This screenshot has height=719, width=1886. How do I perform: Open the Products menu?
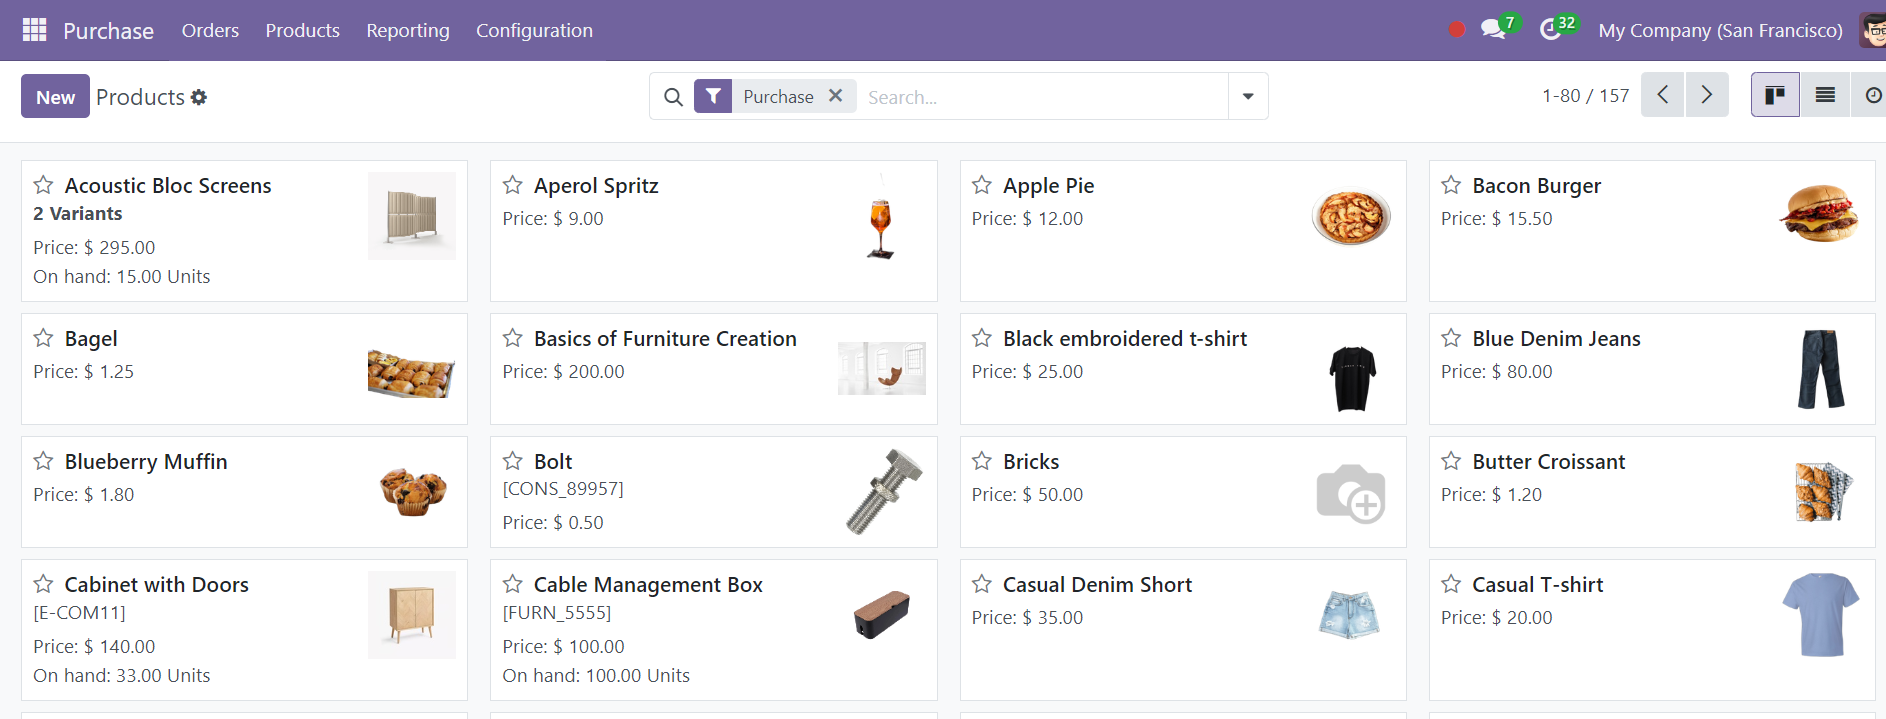(303, 30)
